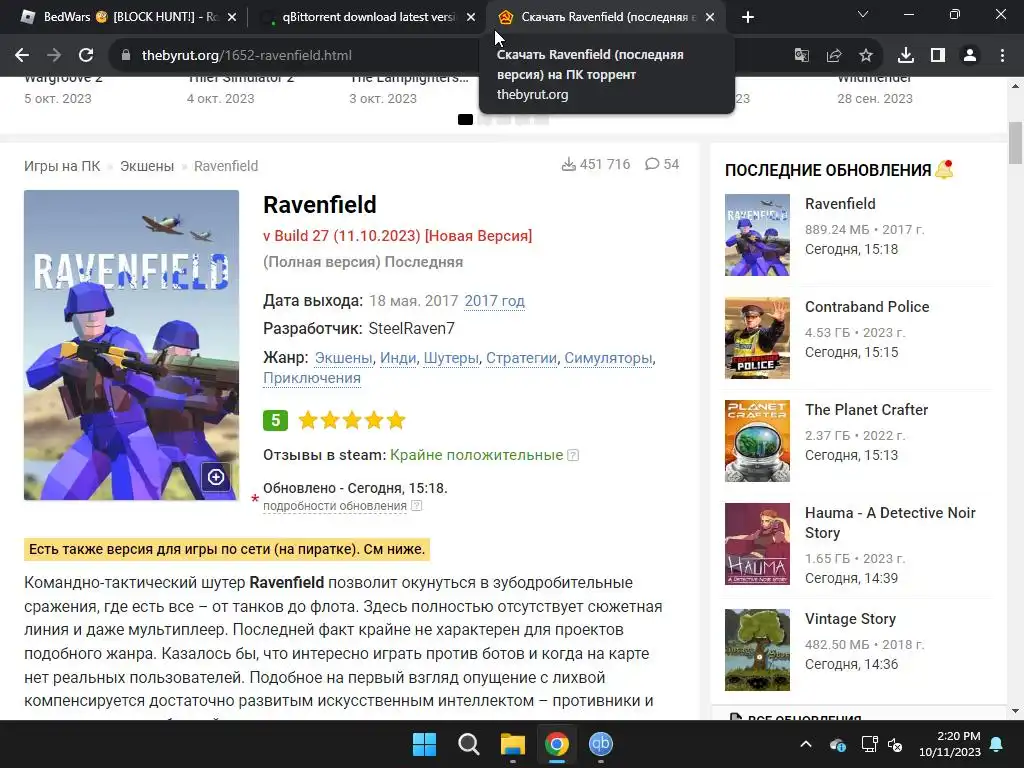Open the Экшены genre link

tap(344, 358)
